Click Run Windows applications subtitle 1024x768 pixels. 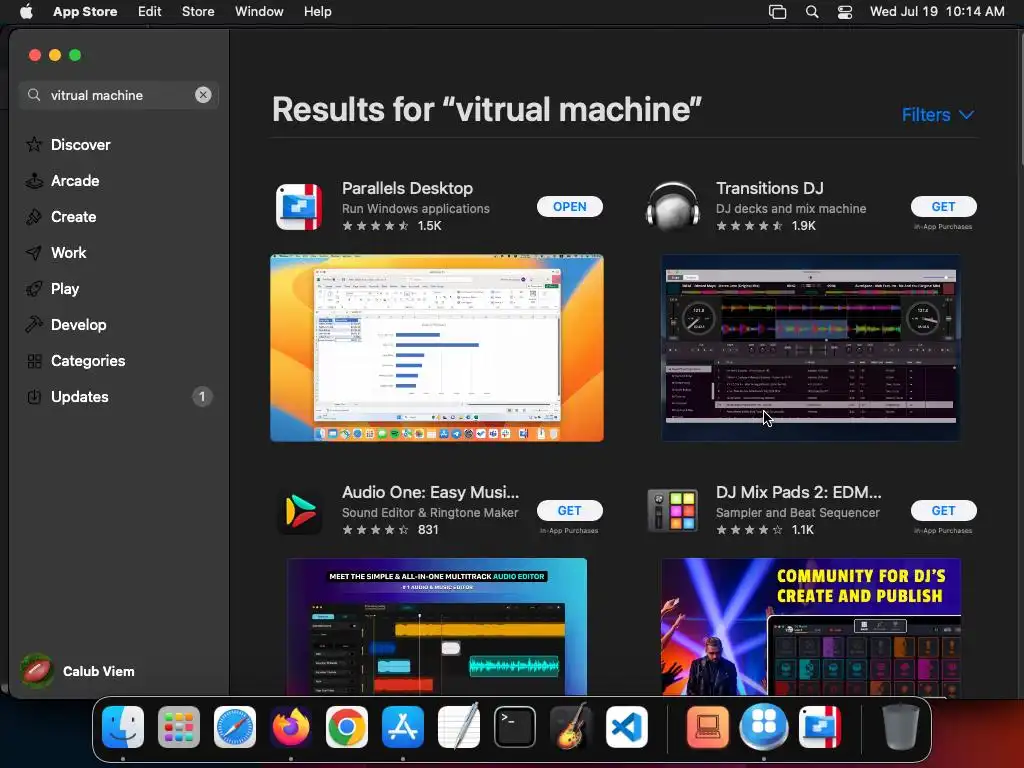415,209
